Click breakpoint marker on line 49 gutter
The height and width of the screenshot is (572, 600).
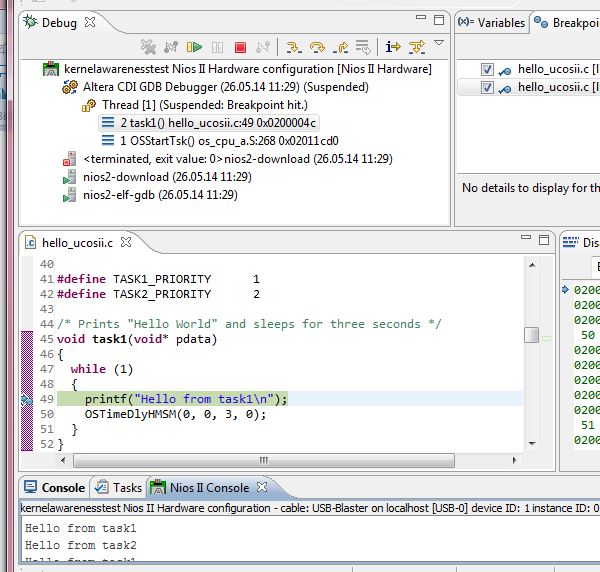[x=27, y=399]
